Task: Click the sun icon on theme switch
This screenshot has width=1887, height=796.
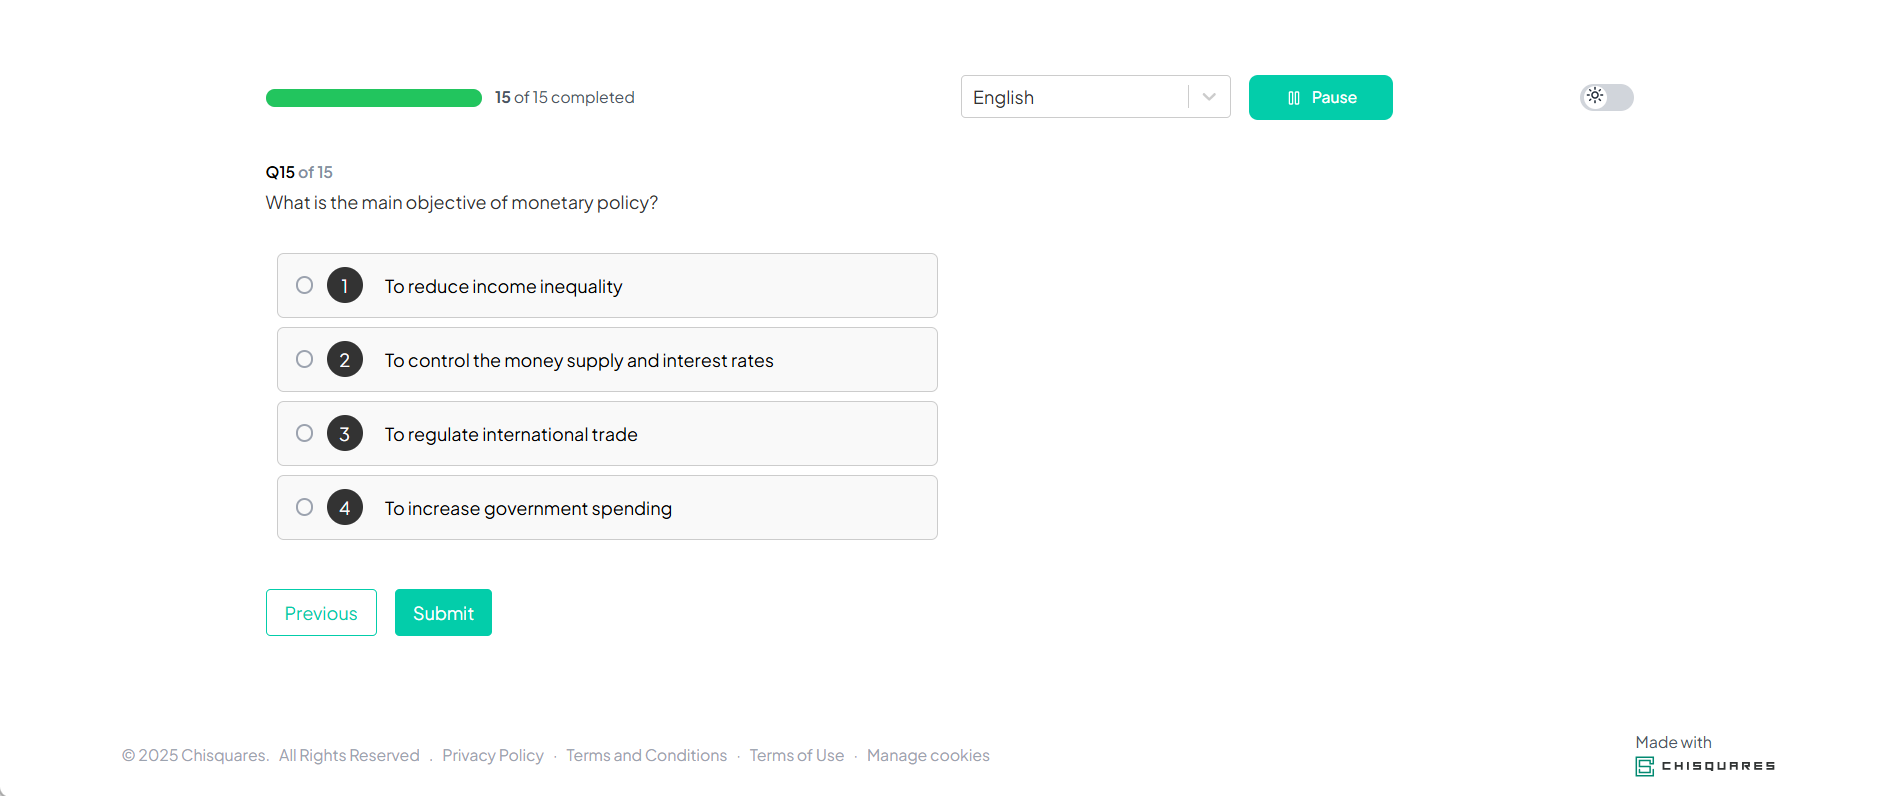Action: (1595, 96)
